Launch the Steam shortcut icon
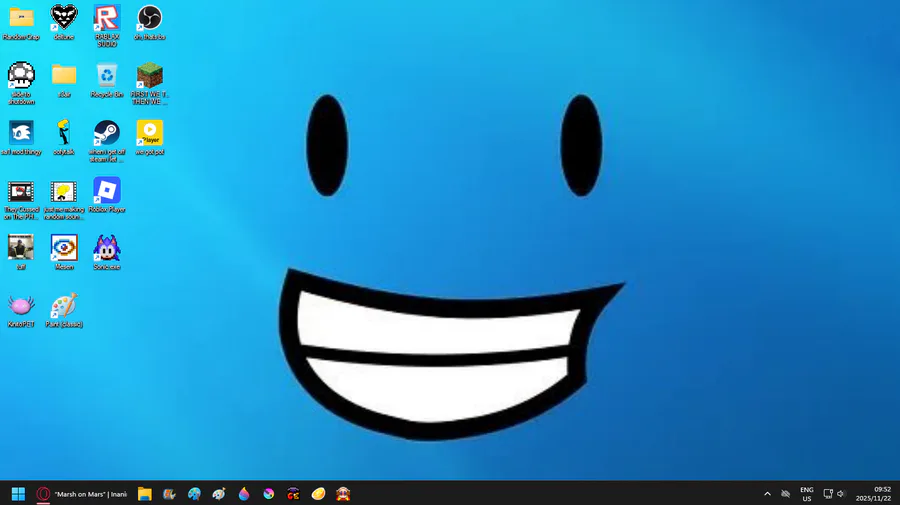Screen dimensions: 900x505 (107, 133)
